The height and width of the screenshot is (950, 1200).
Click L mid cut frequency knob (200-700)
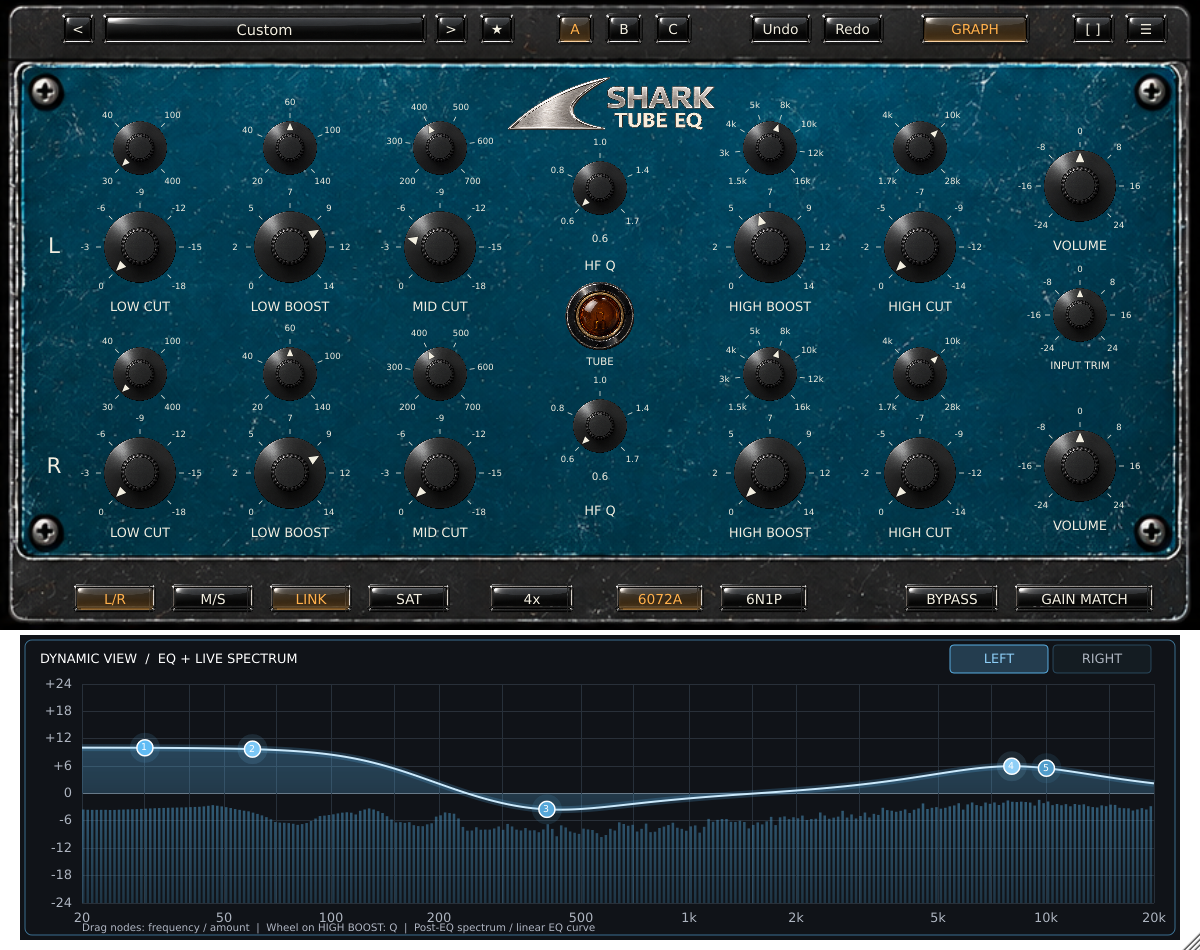coord(440,148)
